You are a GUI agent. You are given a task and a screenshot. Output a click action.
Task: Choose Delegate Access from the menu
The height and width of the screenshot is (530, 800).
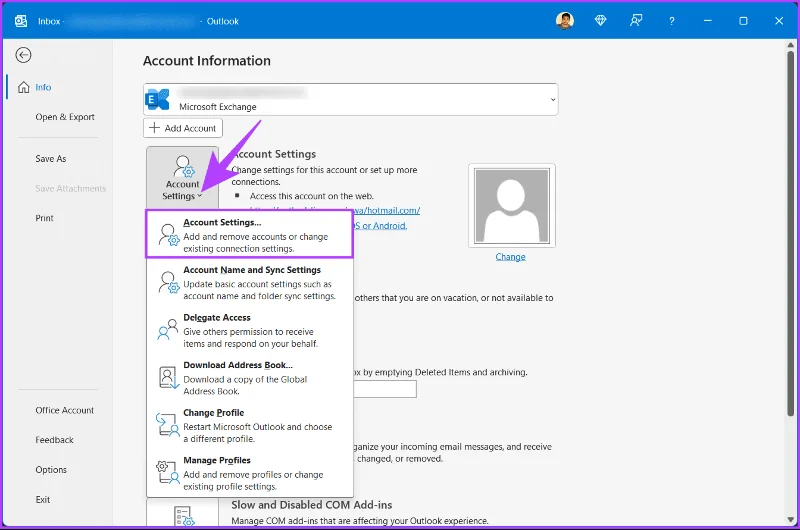coord(249,330)
